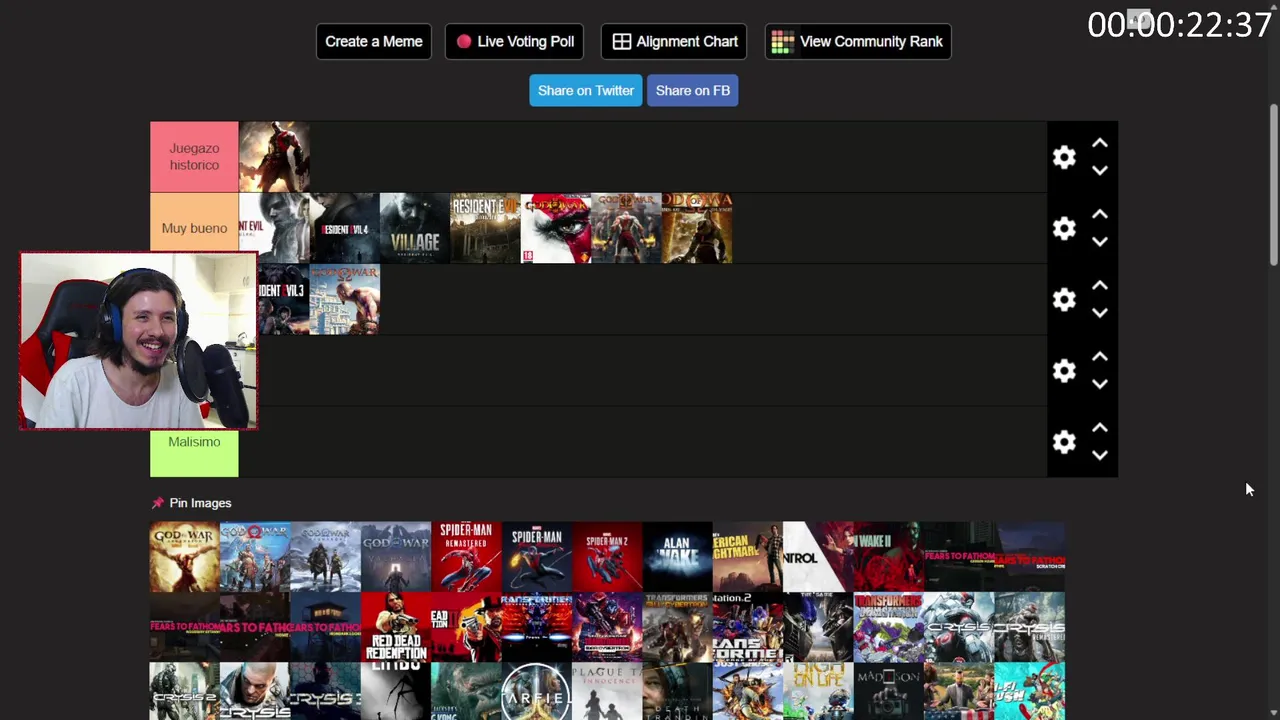This screenshot has width=1280, height=720.
Task: Pick the Transformers Fall of Cybertron cover
Action: [x=677, y=627]
